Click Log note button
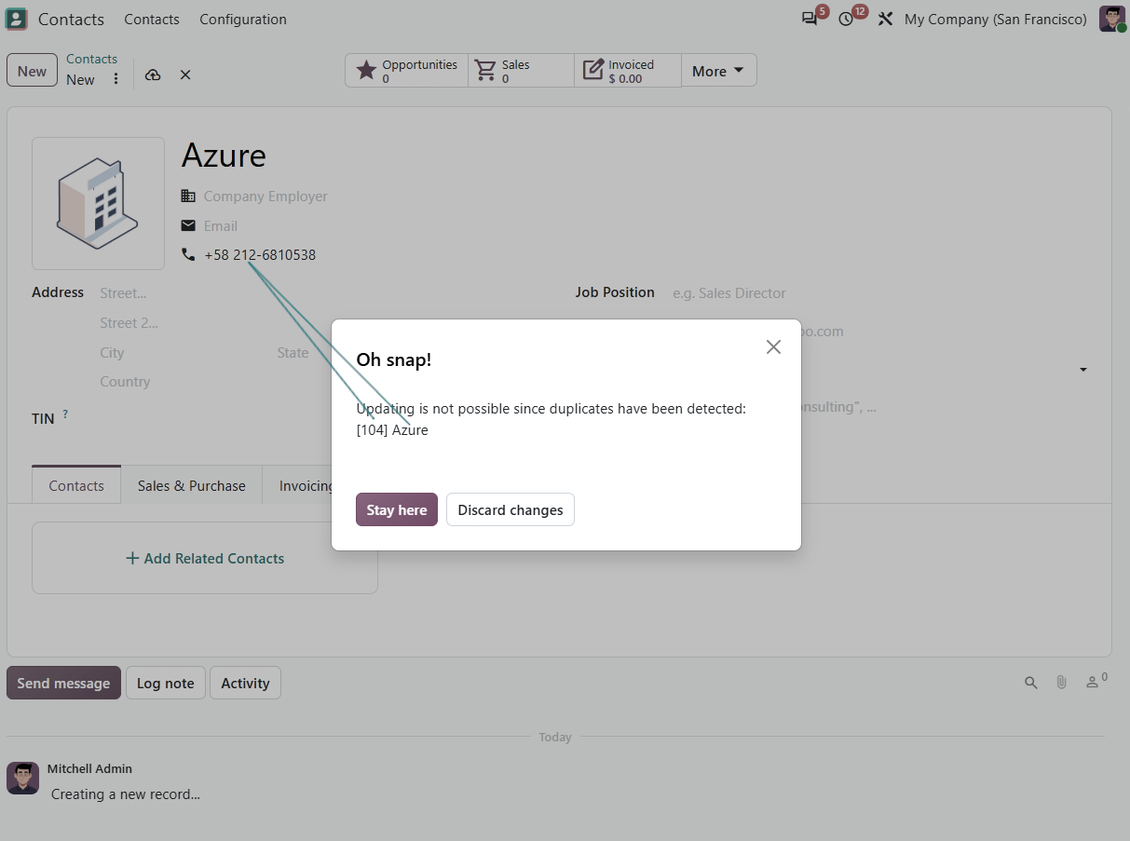1130x841 pixels. 166,682
